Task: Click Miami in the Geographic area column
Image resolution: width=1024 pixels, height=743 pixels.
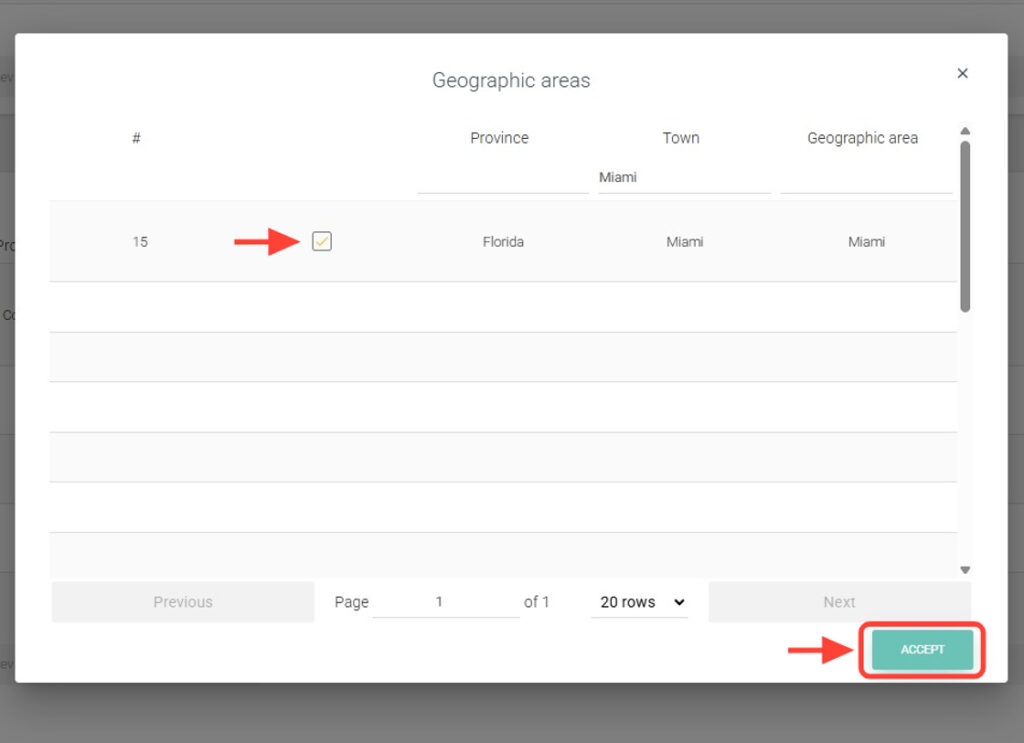Action: tap(866, 242)
